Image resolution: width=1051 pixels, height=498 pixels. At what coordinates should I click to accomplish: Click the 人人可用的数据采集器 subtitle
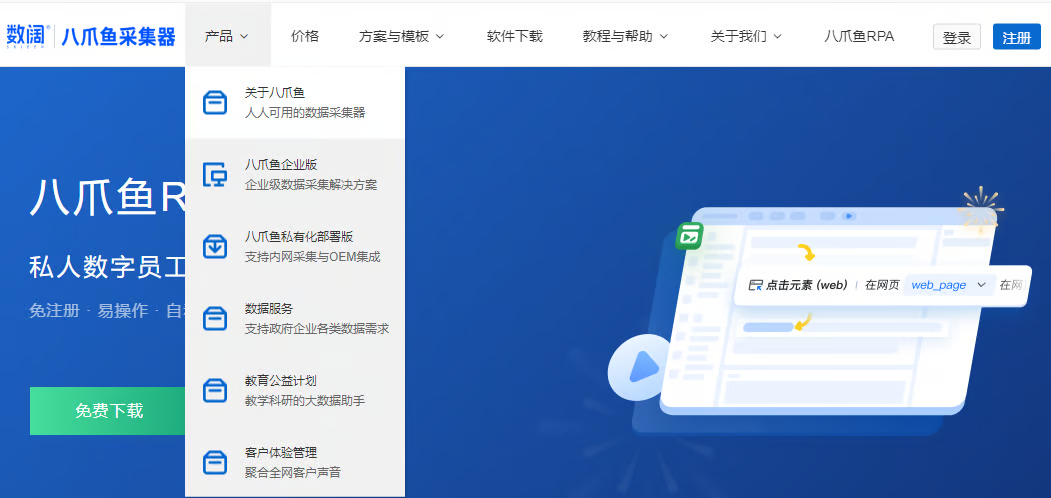pos(305,113)
